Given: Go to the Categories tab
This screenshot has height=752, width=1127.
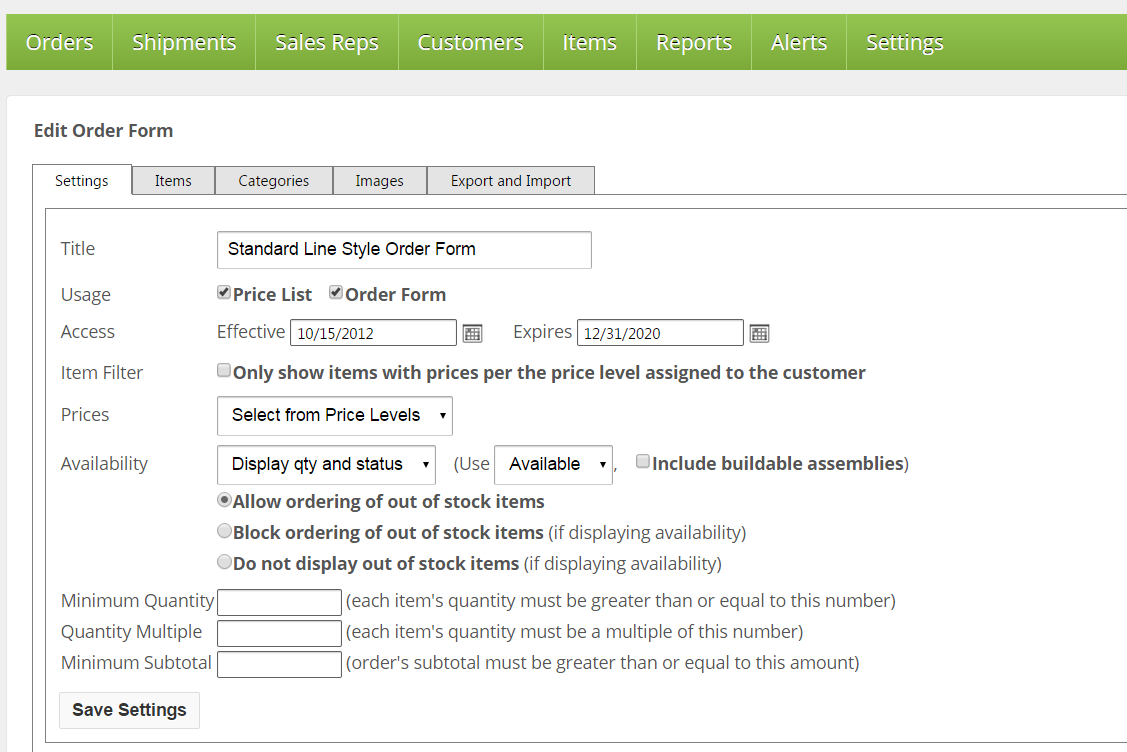Looking at the screenshot, I should point(273,181).
